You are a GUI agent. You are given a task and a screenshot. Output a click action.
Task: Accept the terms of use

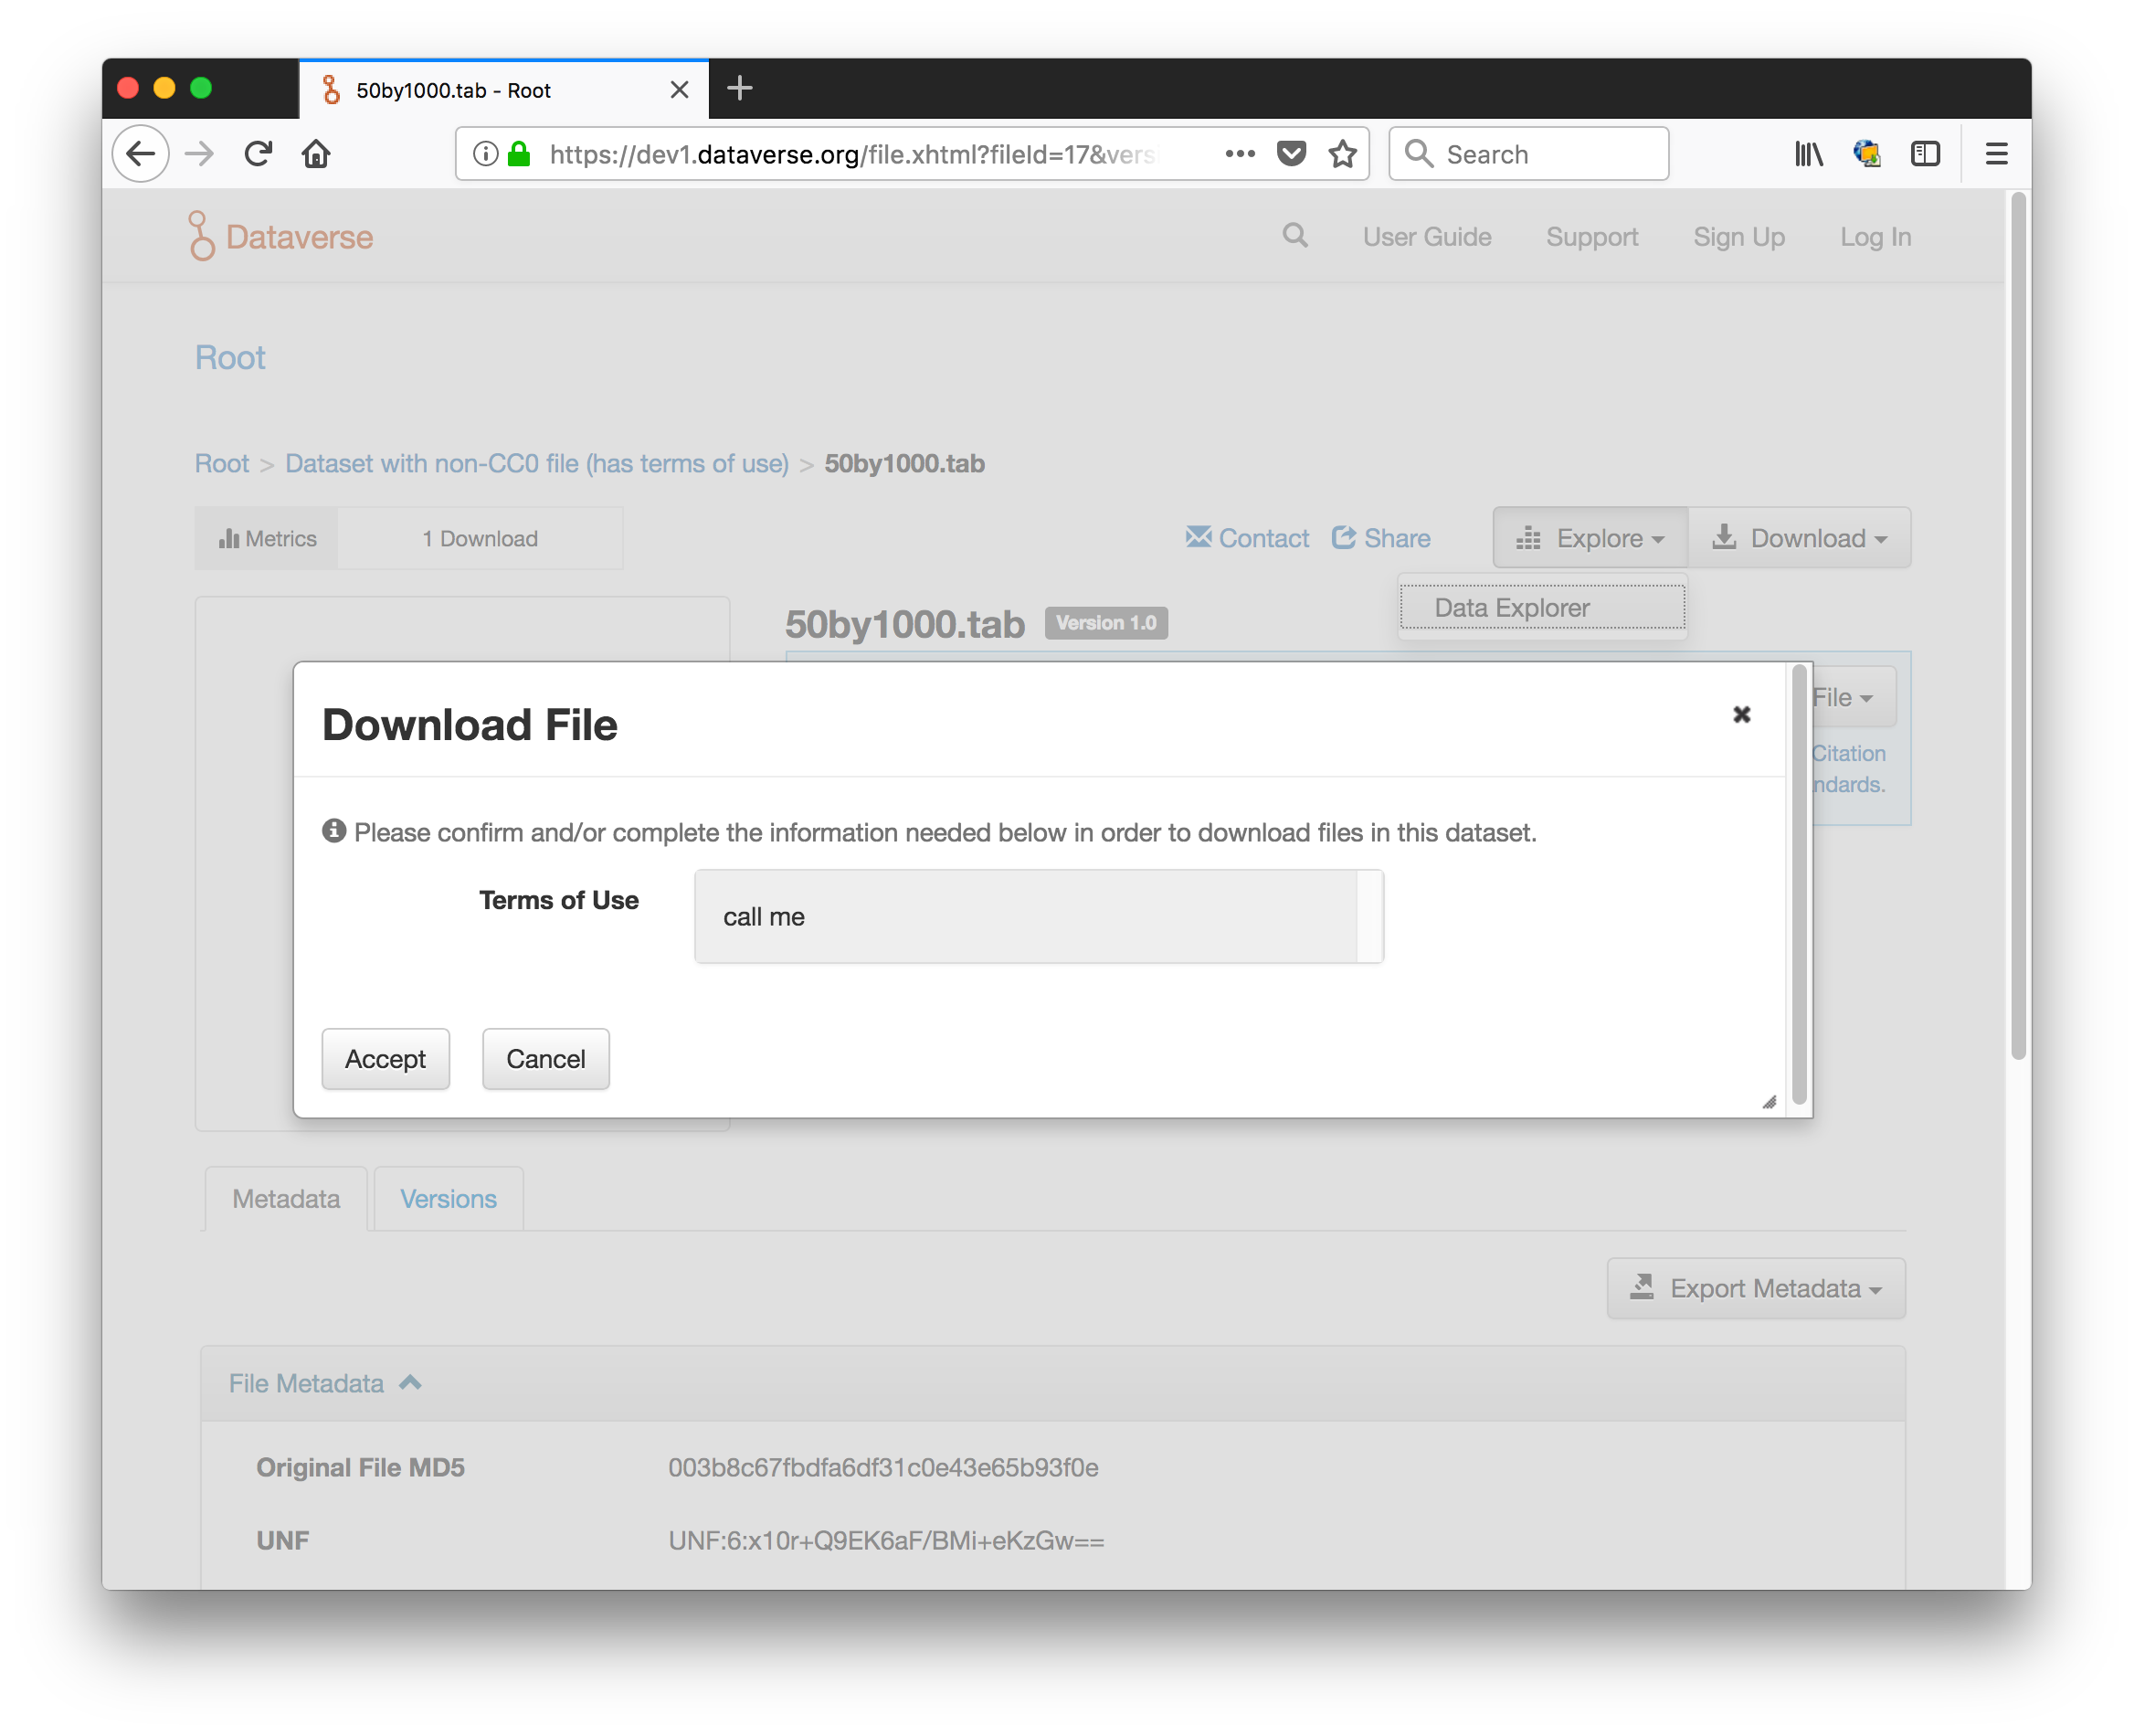[x=386, y=1059]
